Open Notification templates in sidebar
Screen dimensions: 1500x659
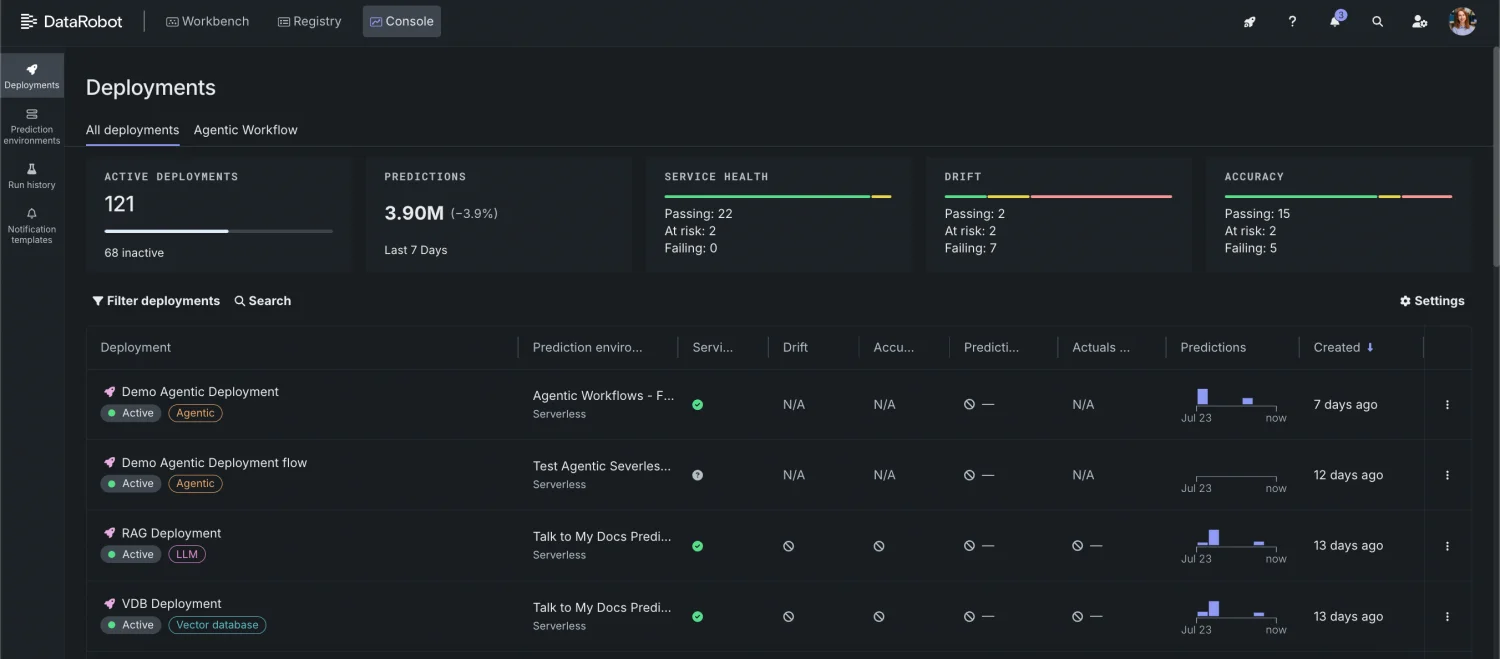pos(32,226)
